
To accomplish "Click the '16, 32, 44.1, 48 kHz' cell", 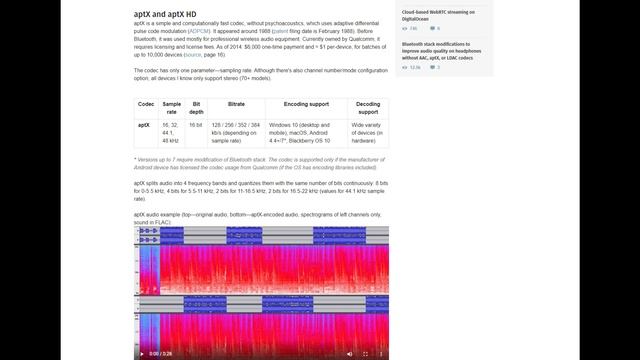I will click(x=171, y=133).
